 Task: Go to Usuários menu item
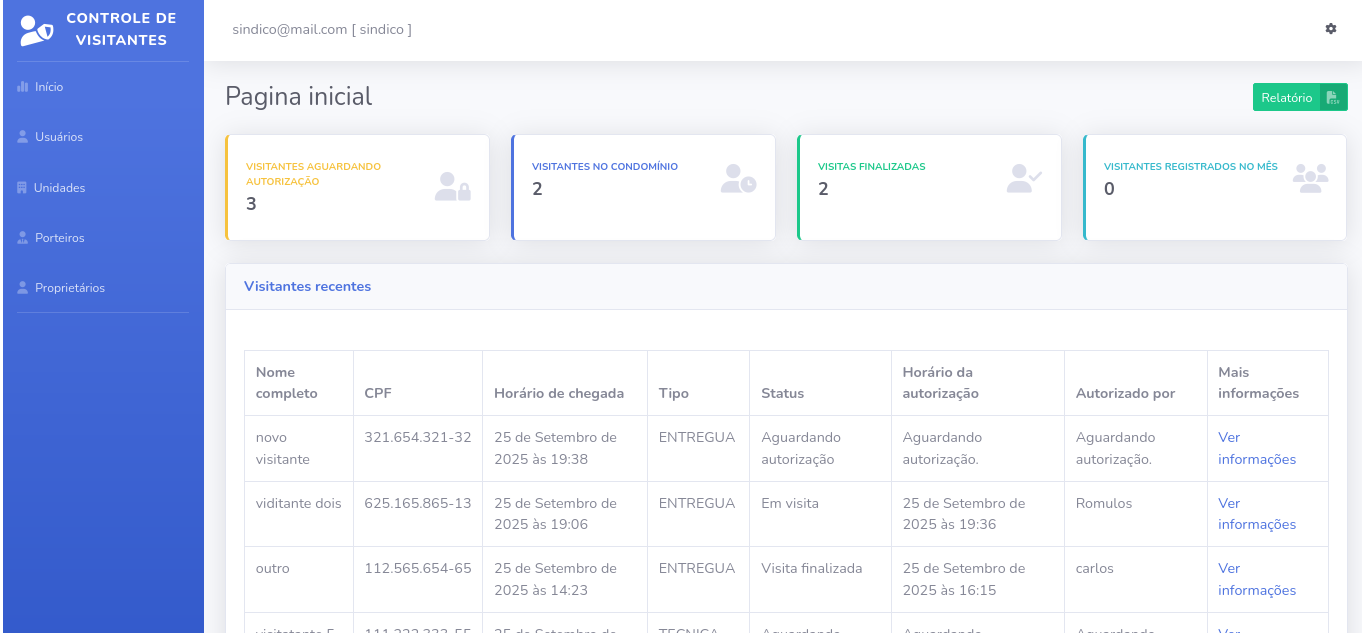[x=59, y=137]
